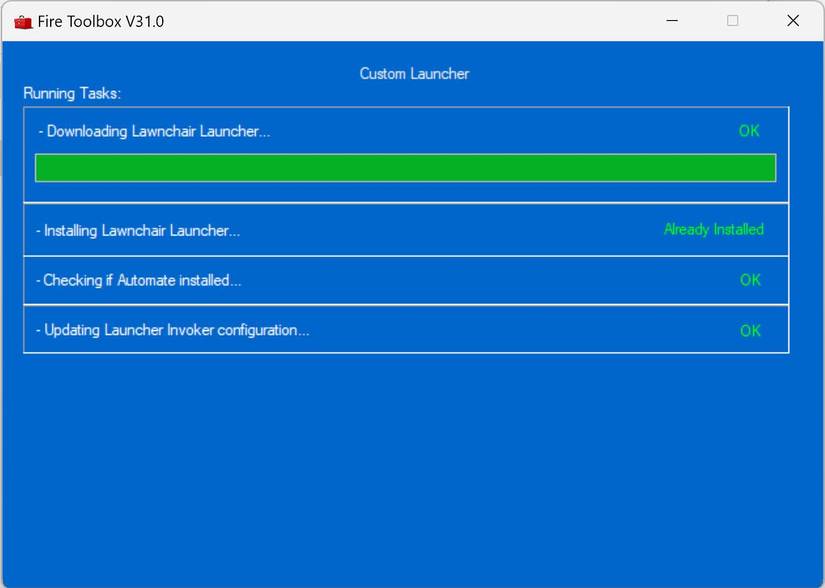Select the Installing Lawnchair Launcher task text
This screenshot has width=825, height=588.
point(138,231)
